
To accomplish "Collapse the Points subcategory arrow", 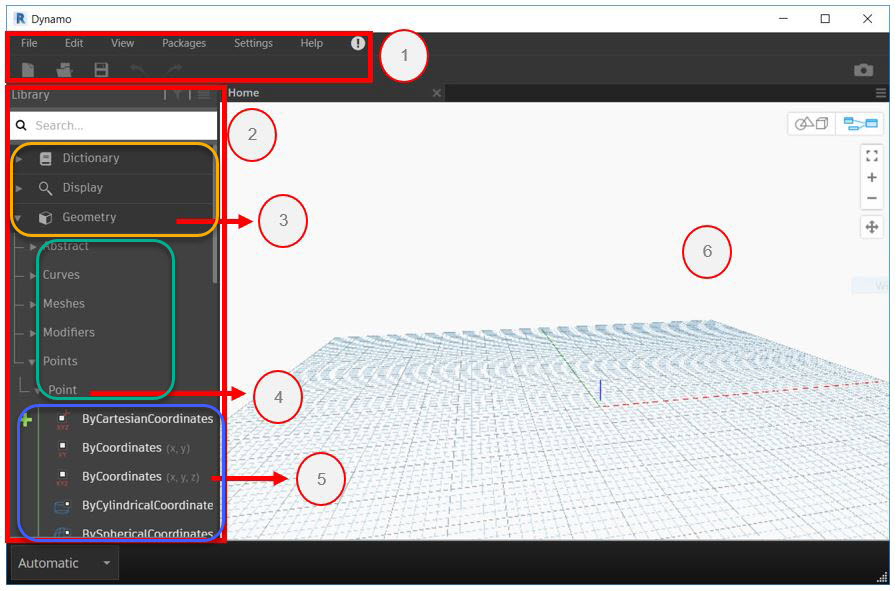I will pyautogui.click(x=33, y=362).
